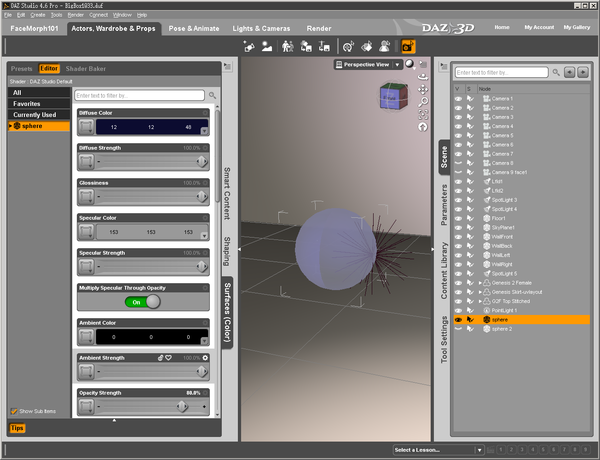Toggle Multiply Specular Through Opacity switch
This screenshot has height=460, width=600.
pos(143,302)
